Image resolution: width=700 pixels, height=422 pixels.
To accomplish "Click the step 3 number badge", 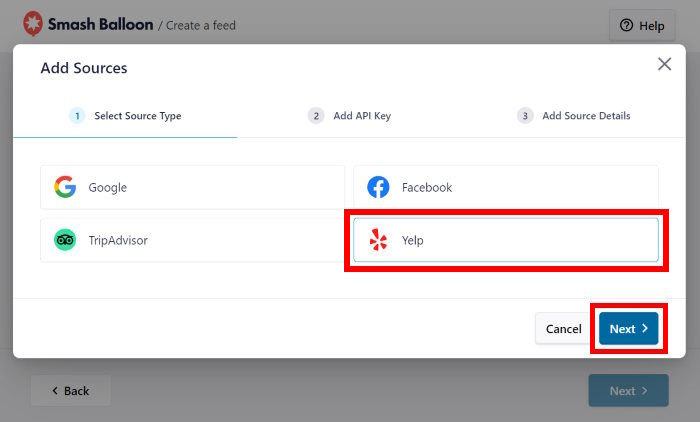I will coord(525,116).
